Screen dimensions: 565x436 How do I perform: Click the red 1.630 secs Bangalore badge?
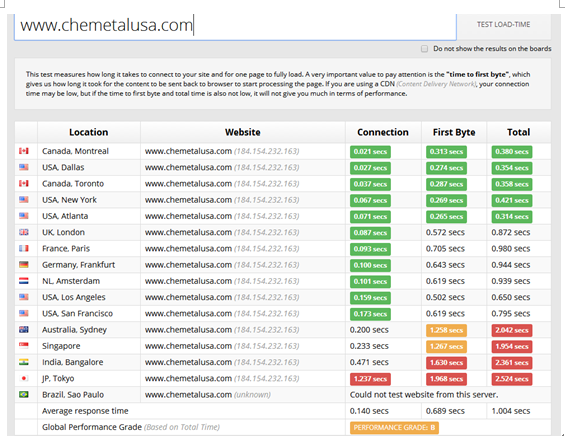pyautogui.click(x=446, y=362)
